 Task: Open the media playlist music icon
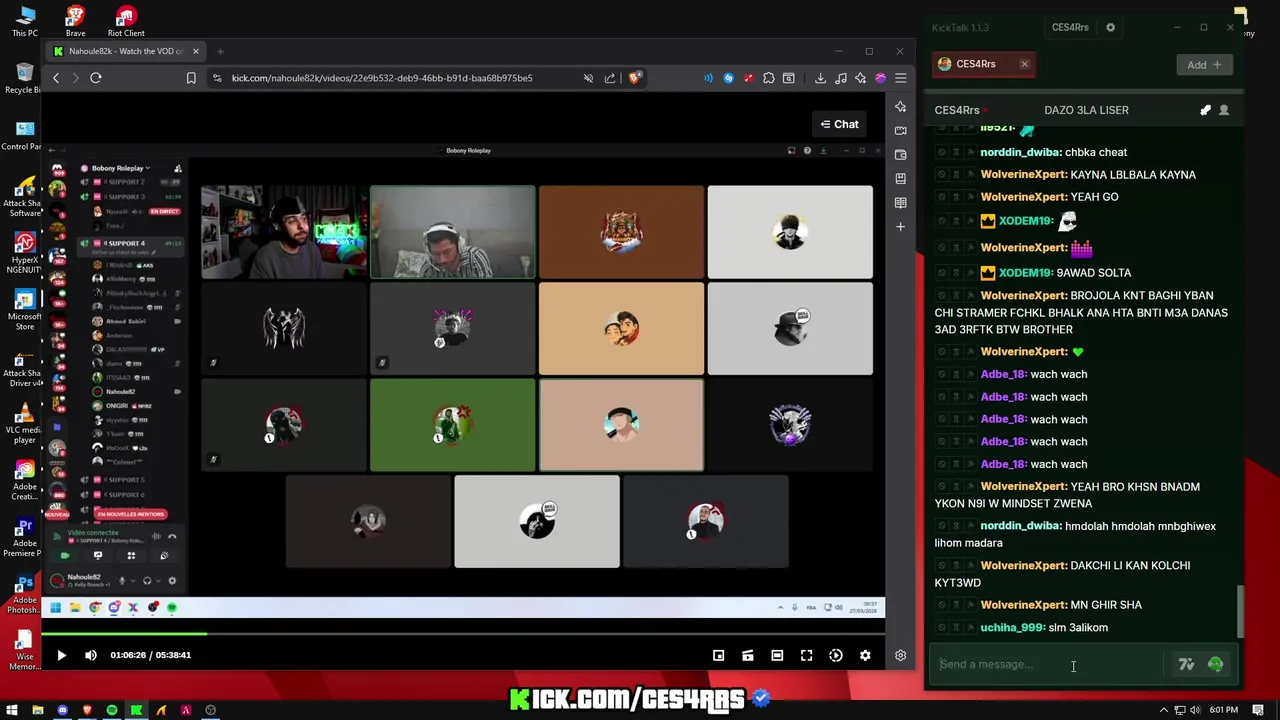pyautogui.click(x=840, y=78)
